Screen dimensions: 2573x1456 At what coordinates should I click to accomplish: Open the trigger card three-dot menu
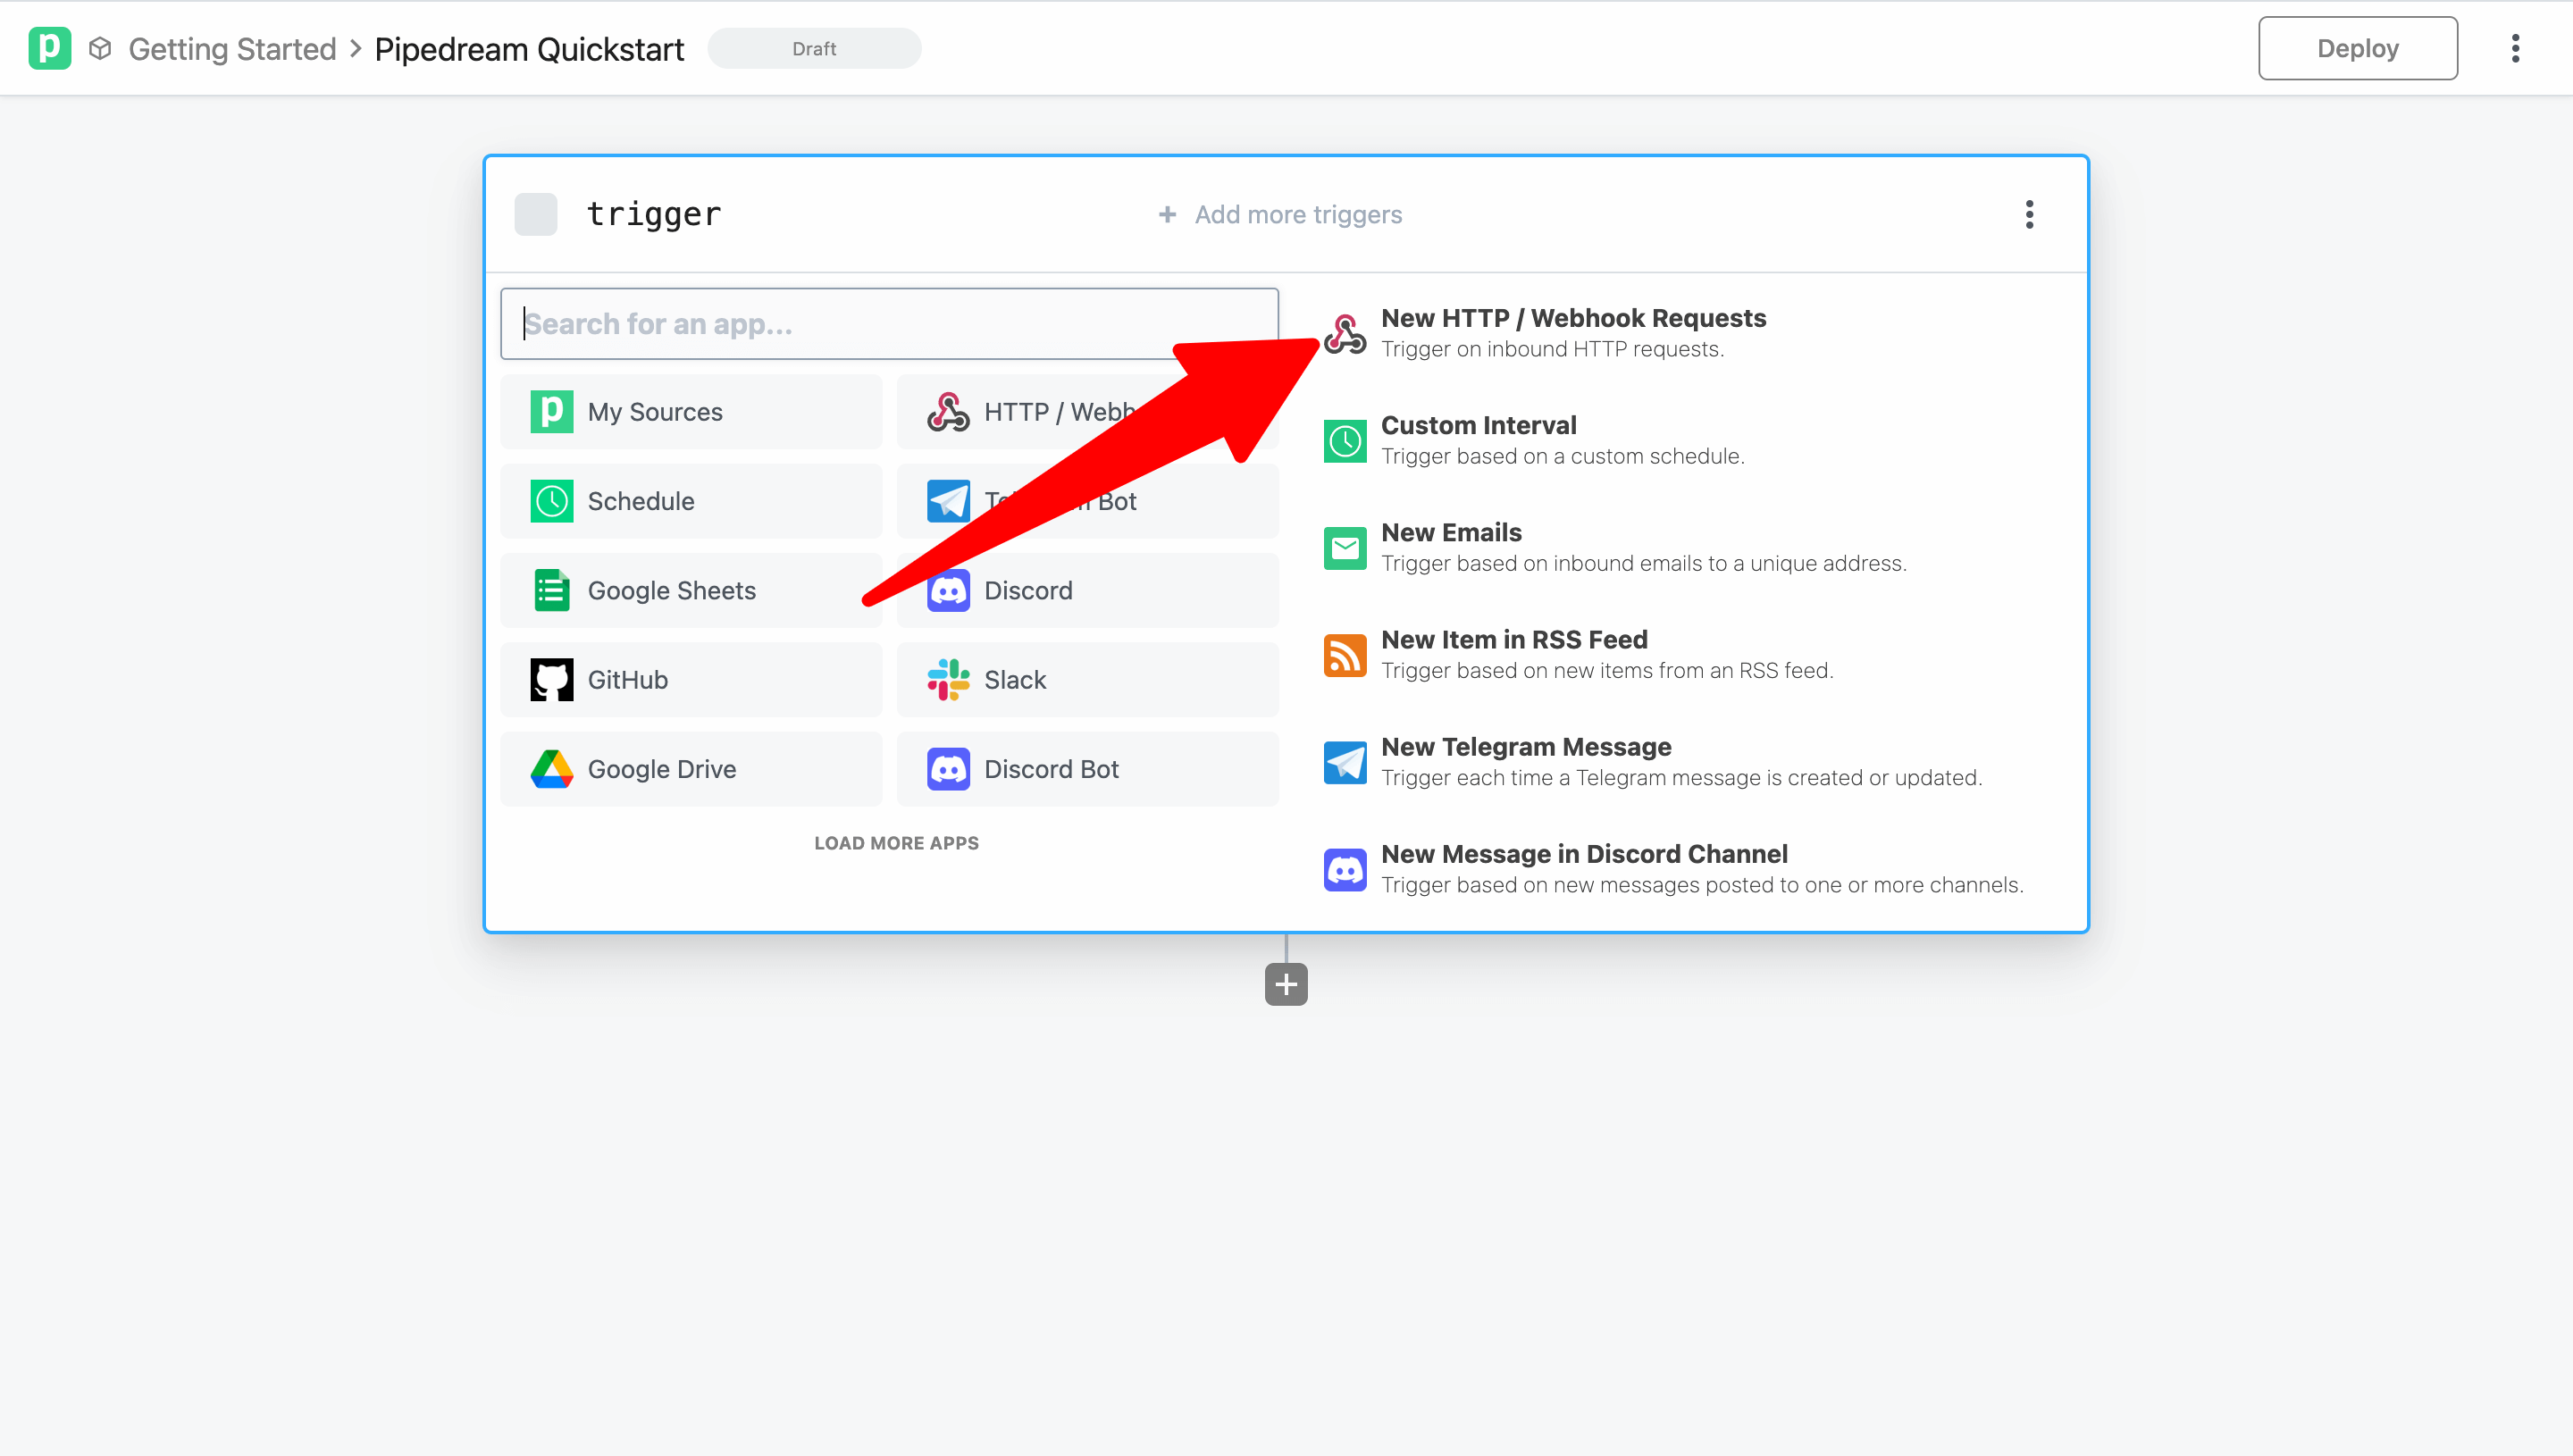[2029, 213]
